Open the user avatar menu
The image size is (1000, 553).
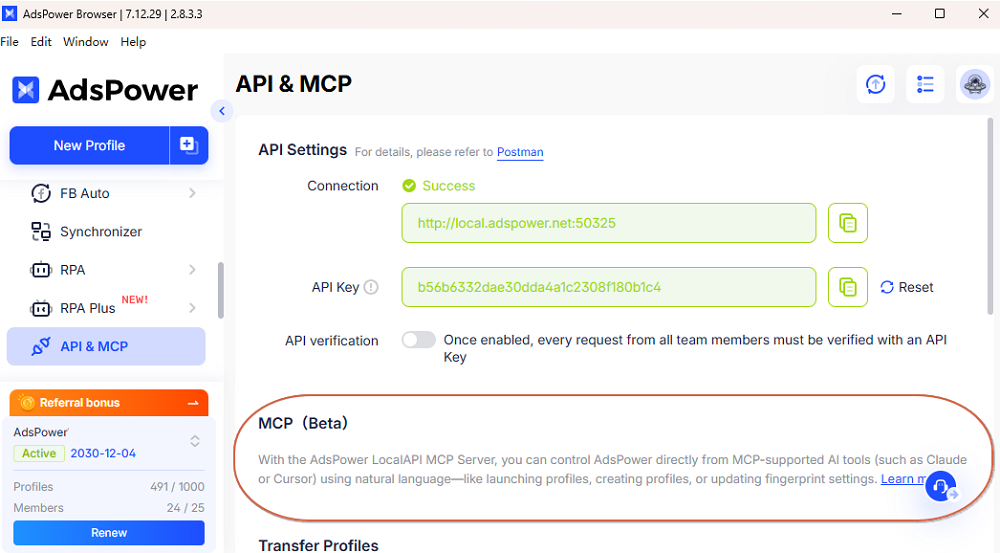975,84
